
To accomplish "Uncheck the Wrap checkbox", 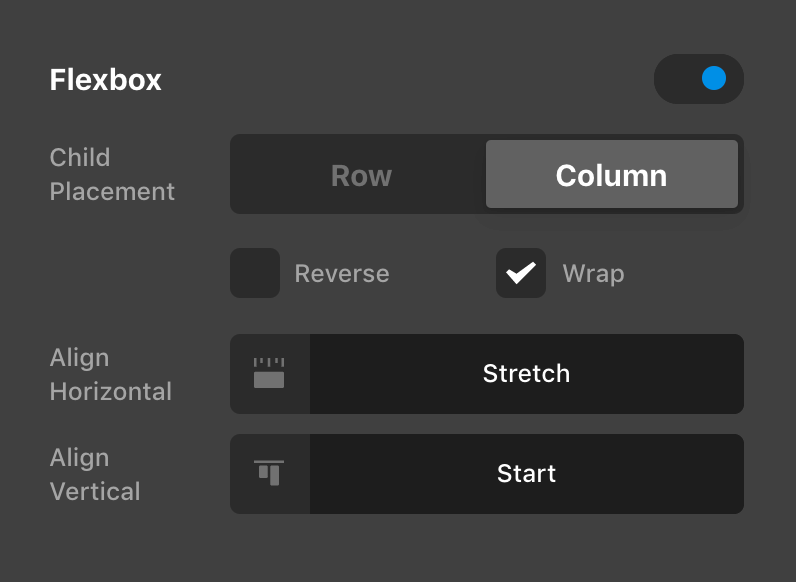I will [x=521, y=274].
